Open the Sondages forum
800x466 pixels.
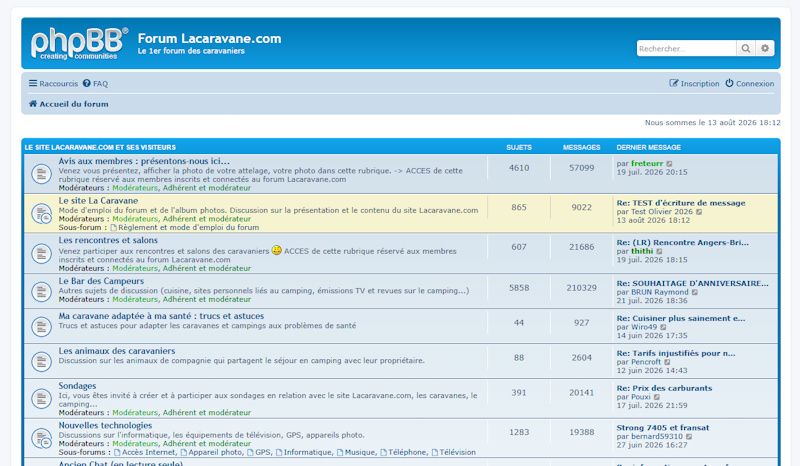[x=77, y=386]
